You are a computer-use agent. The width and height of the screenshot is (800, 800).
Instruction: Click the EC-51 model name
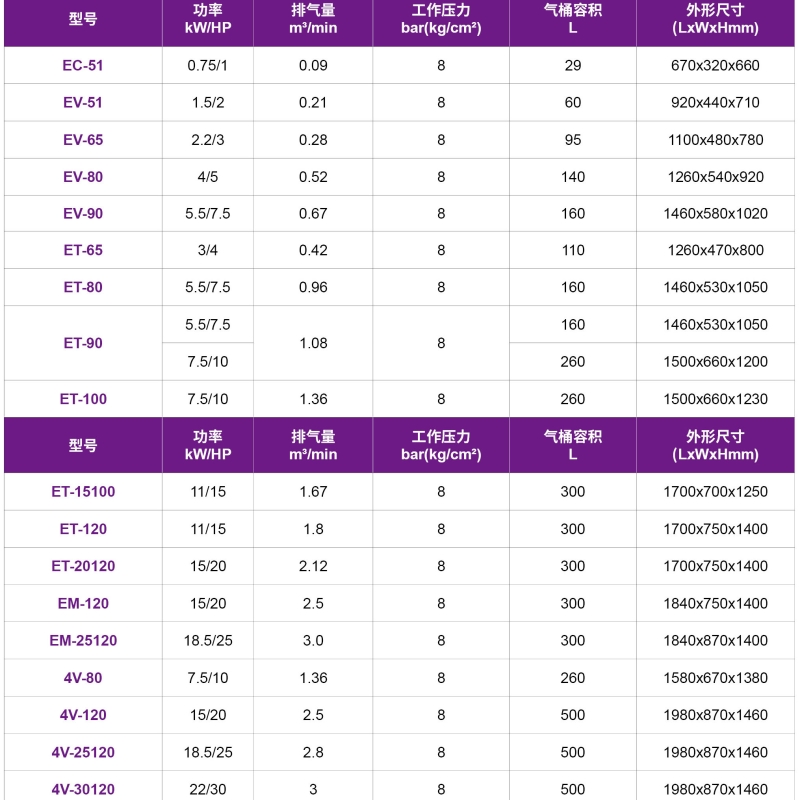coord(83,66)
